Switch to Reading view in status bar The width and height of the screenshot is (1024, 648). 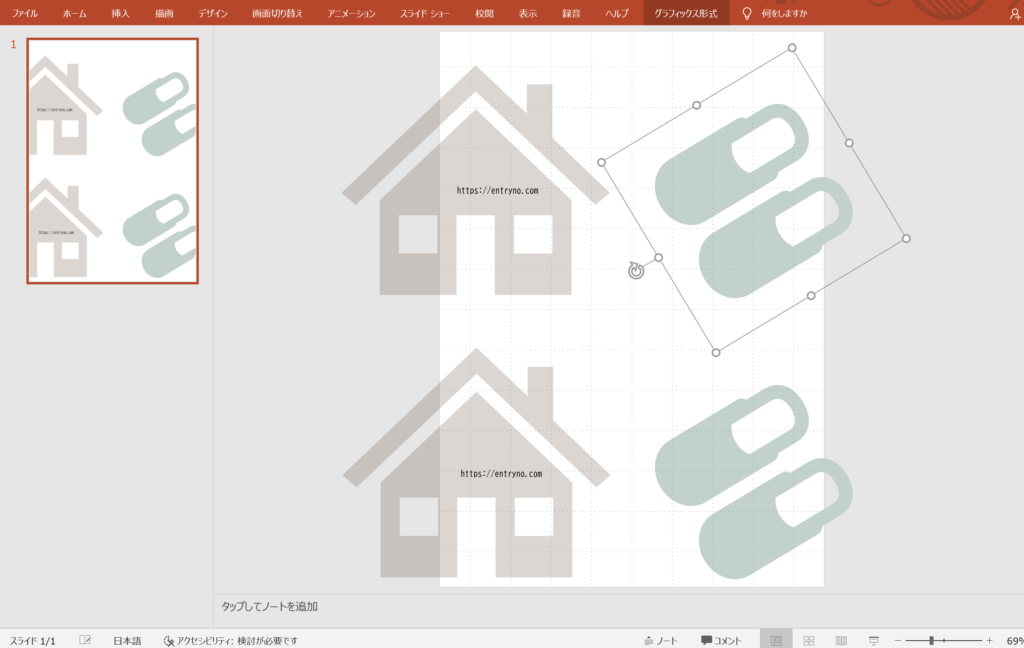pos(841,640)
